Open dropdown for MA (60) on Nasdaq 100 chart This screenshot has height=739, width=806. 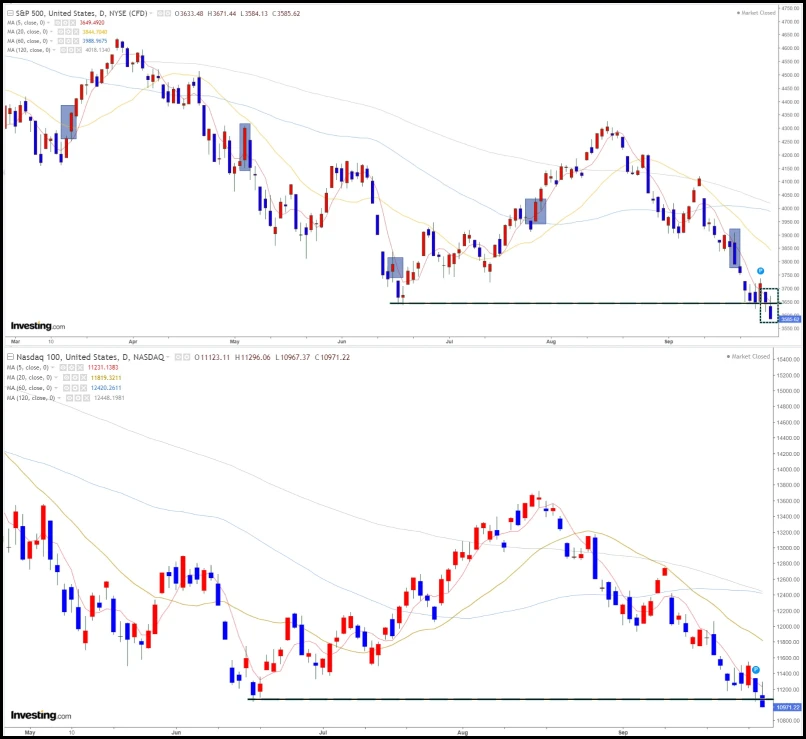56,388
